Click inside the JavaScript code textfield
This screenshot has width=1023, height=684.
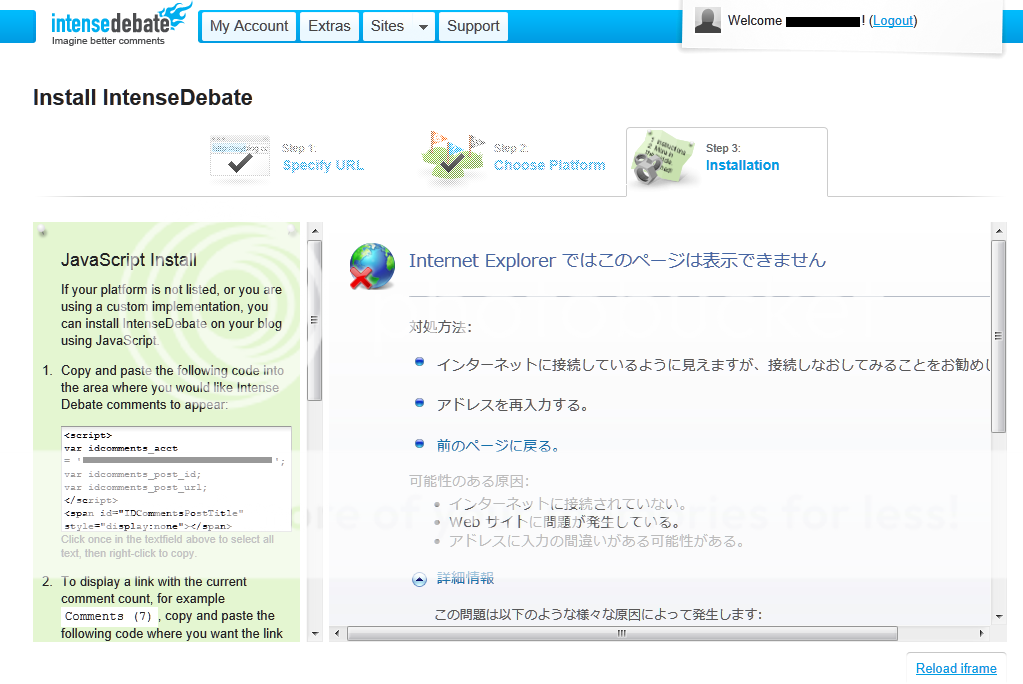176,480
